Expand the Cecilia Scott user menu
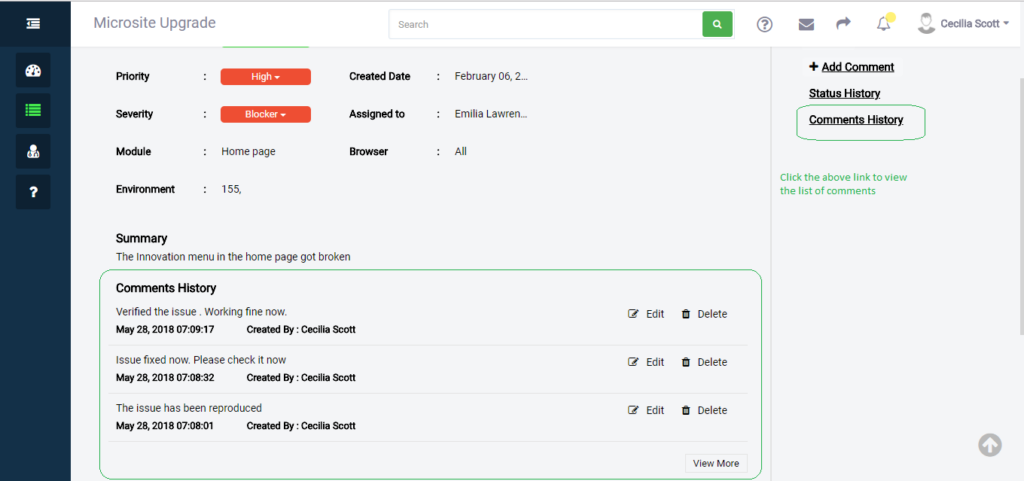Screen dimensions: 1024x481 (975, 23)
